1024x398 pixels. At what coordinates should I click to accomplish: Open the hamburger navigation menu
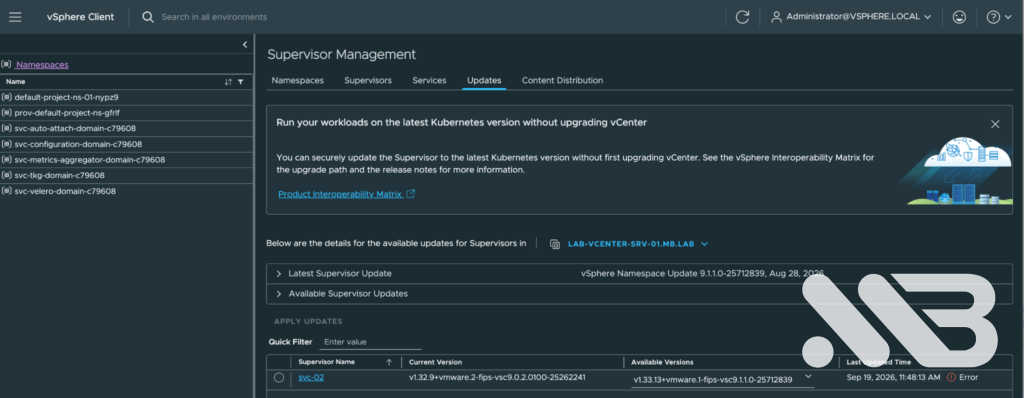[15, 17]
